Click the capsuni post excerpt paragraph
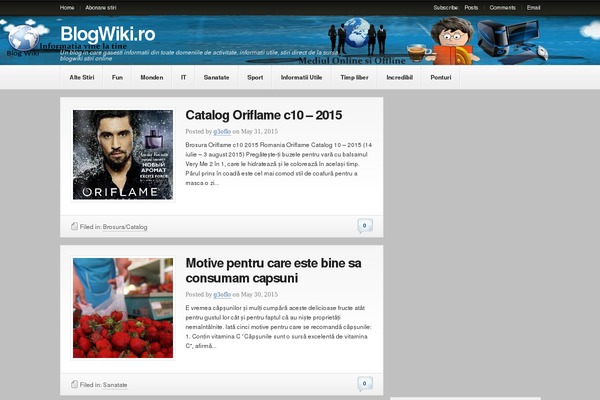This screenshot has width=600, height=400. coord(279,327)
